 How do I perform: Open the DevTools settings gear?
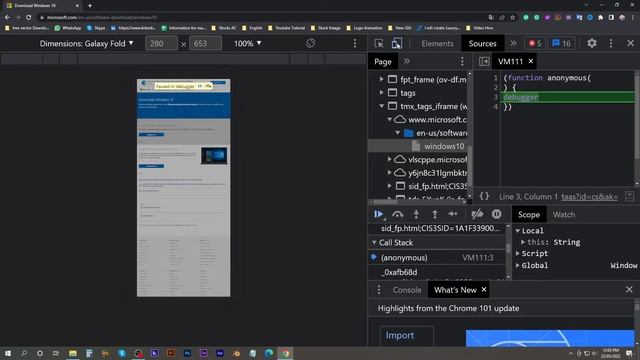(x=592, y=43)
